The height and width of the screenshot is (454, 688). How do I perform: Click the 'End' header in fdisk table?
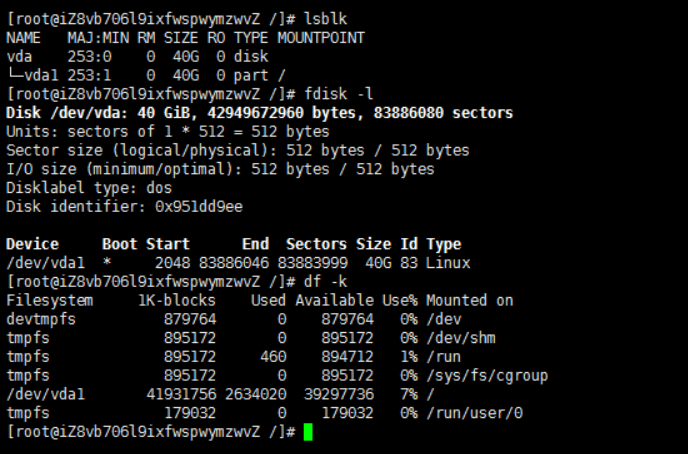(255, 244)
